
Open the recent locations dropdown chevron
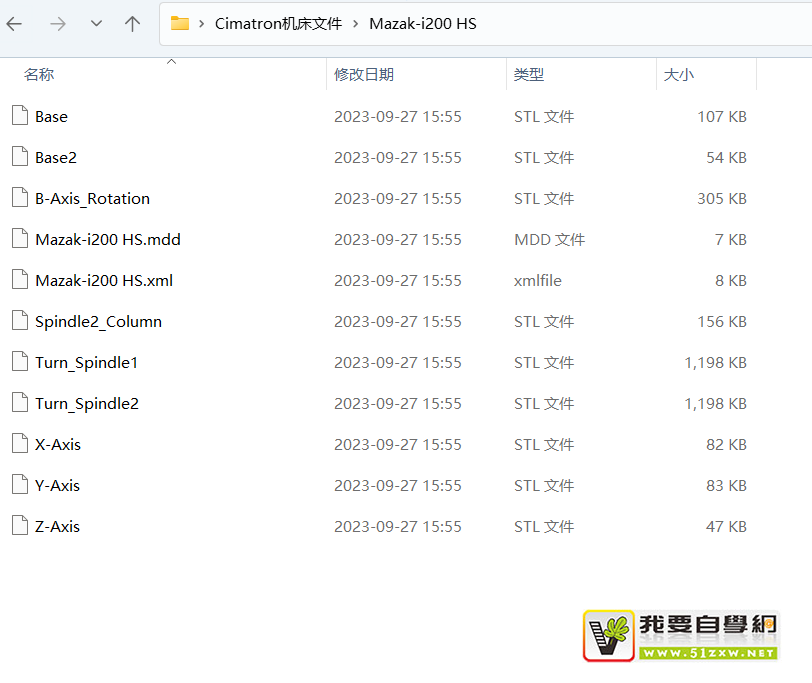(x=96, y=24)
